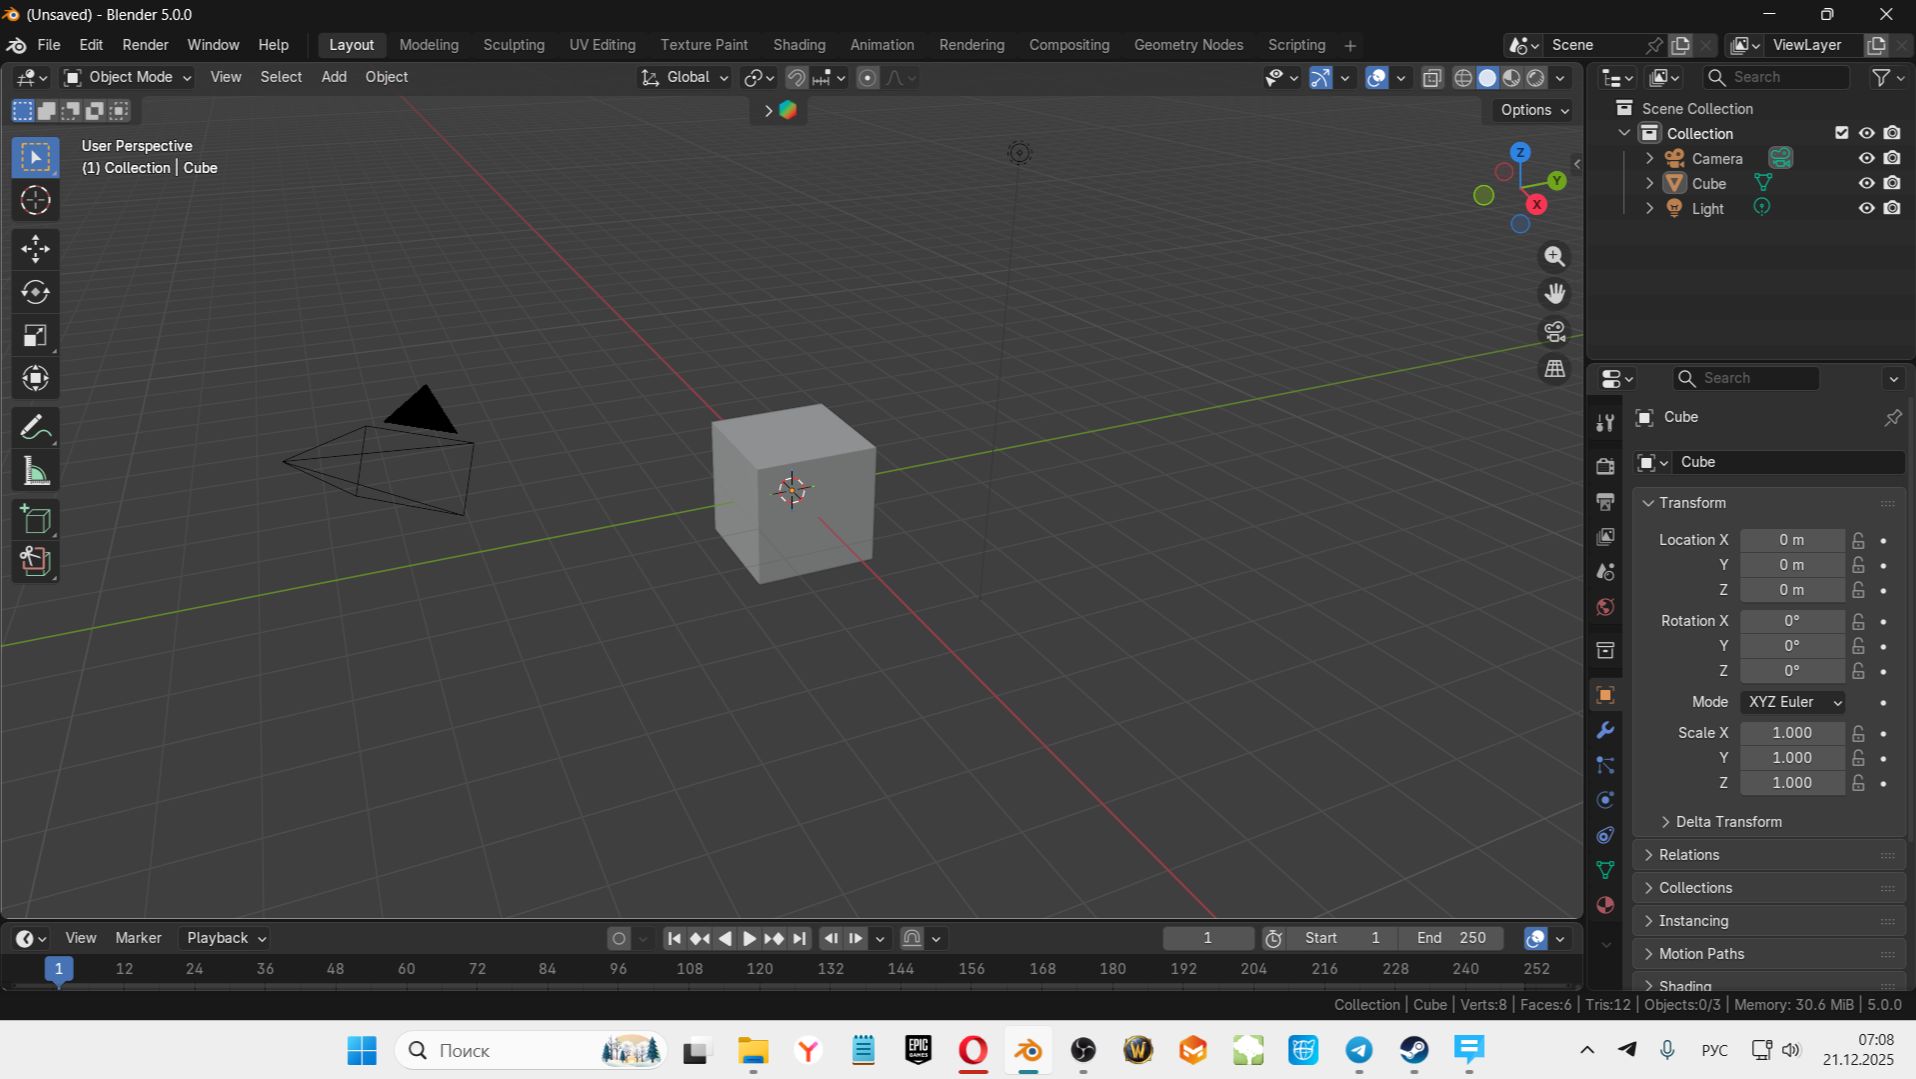Viewport: 1916px width, 1079px height.
Task: Disable Light object in renders
Action: (x=1892, y=208)
